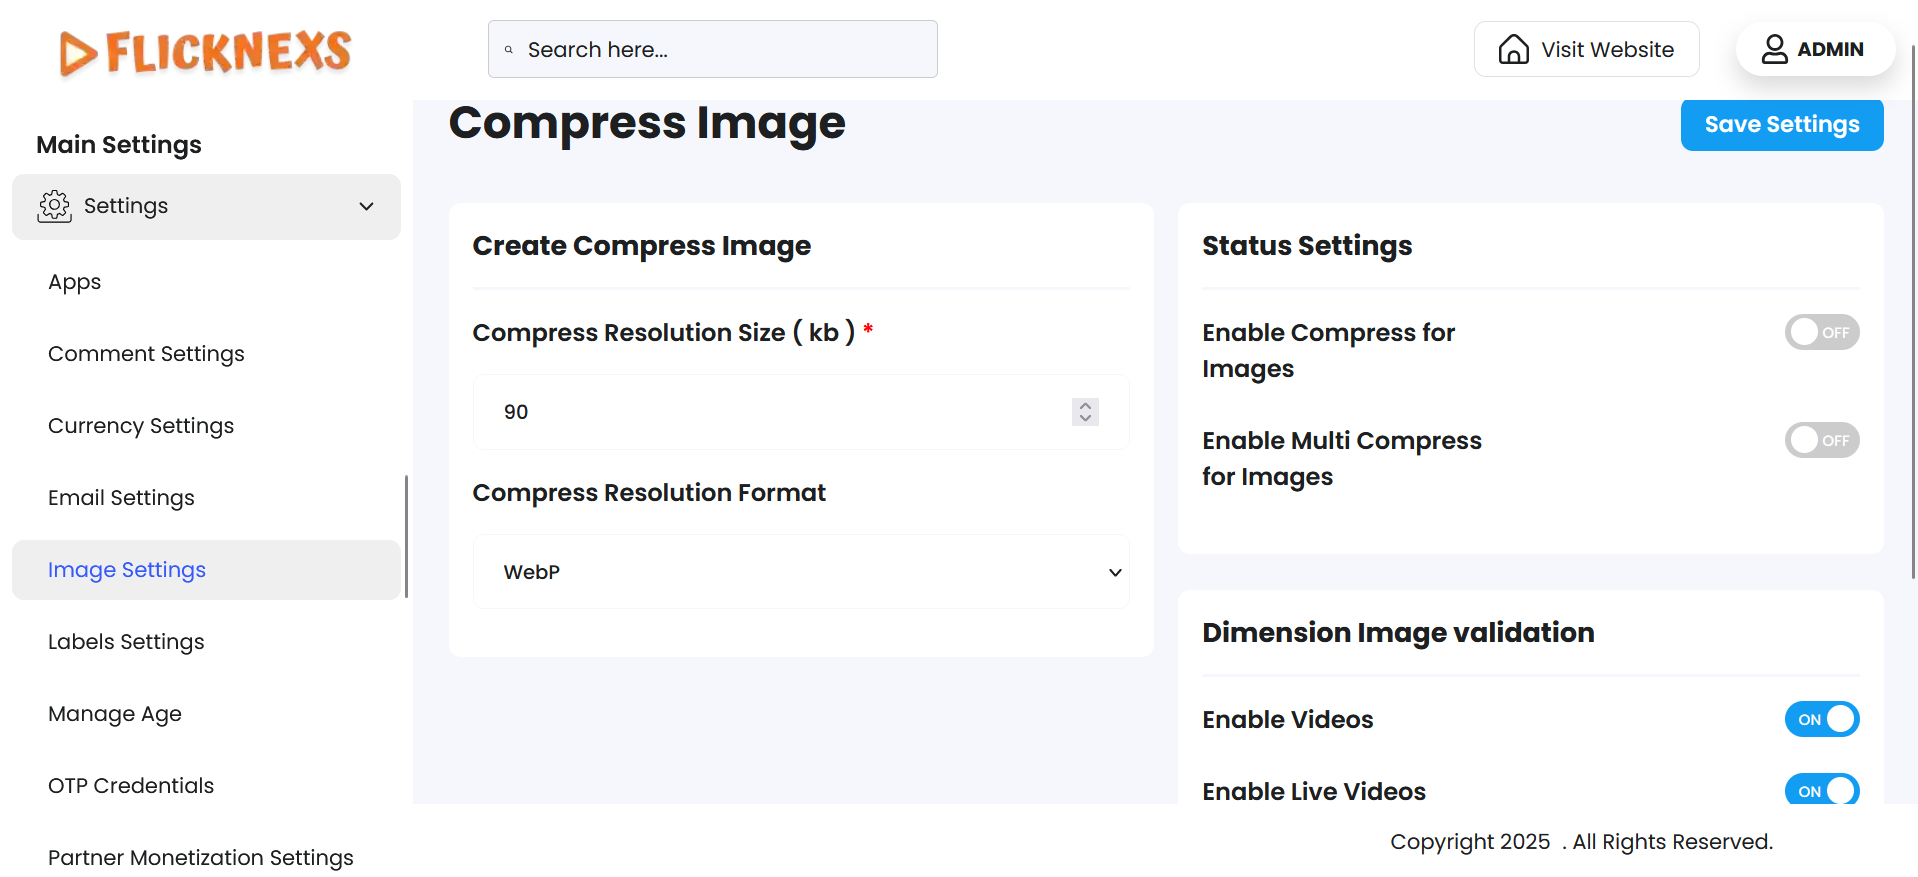Open the Compress Resolution Format dropdown
Screen dimensions: 1918x877
tap(801, 572)
